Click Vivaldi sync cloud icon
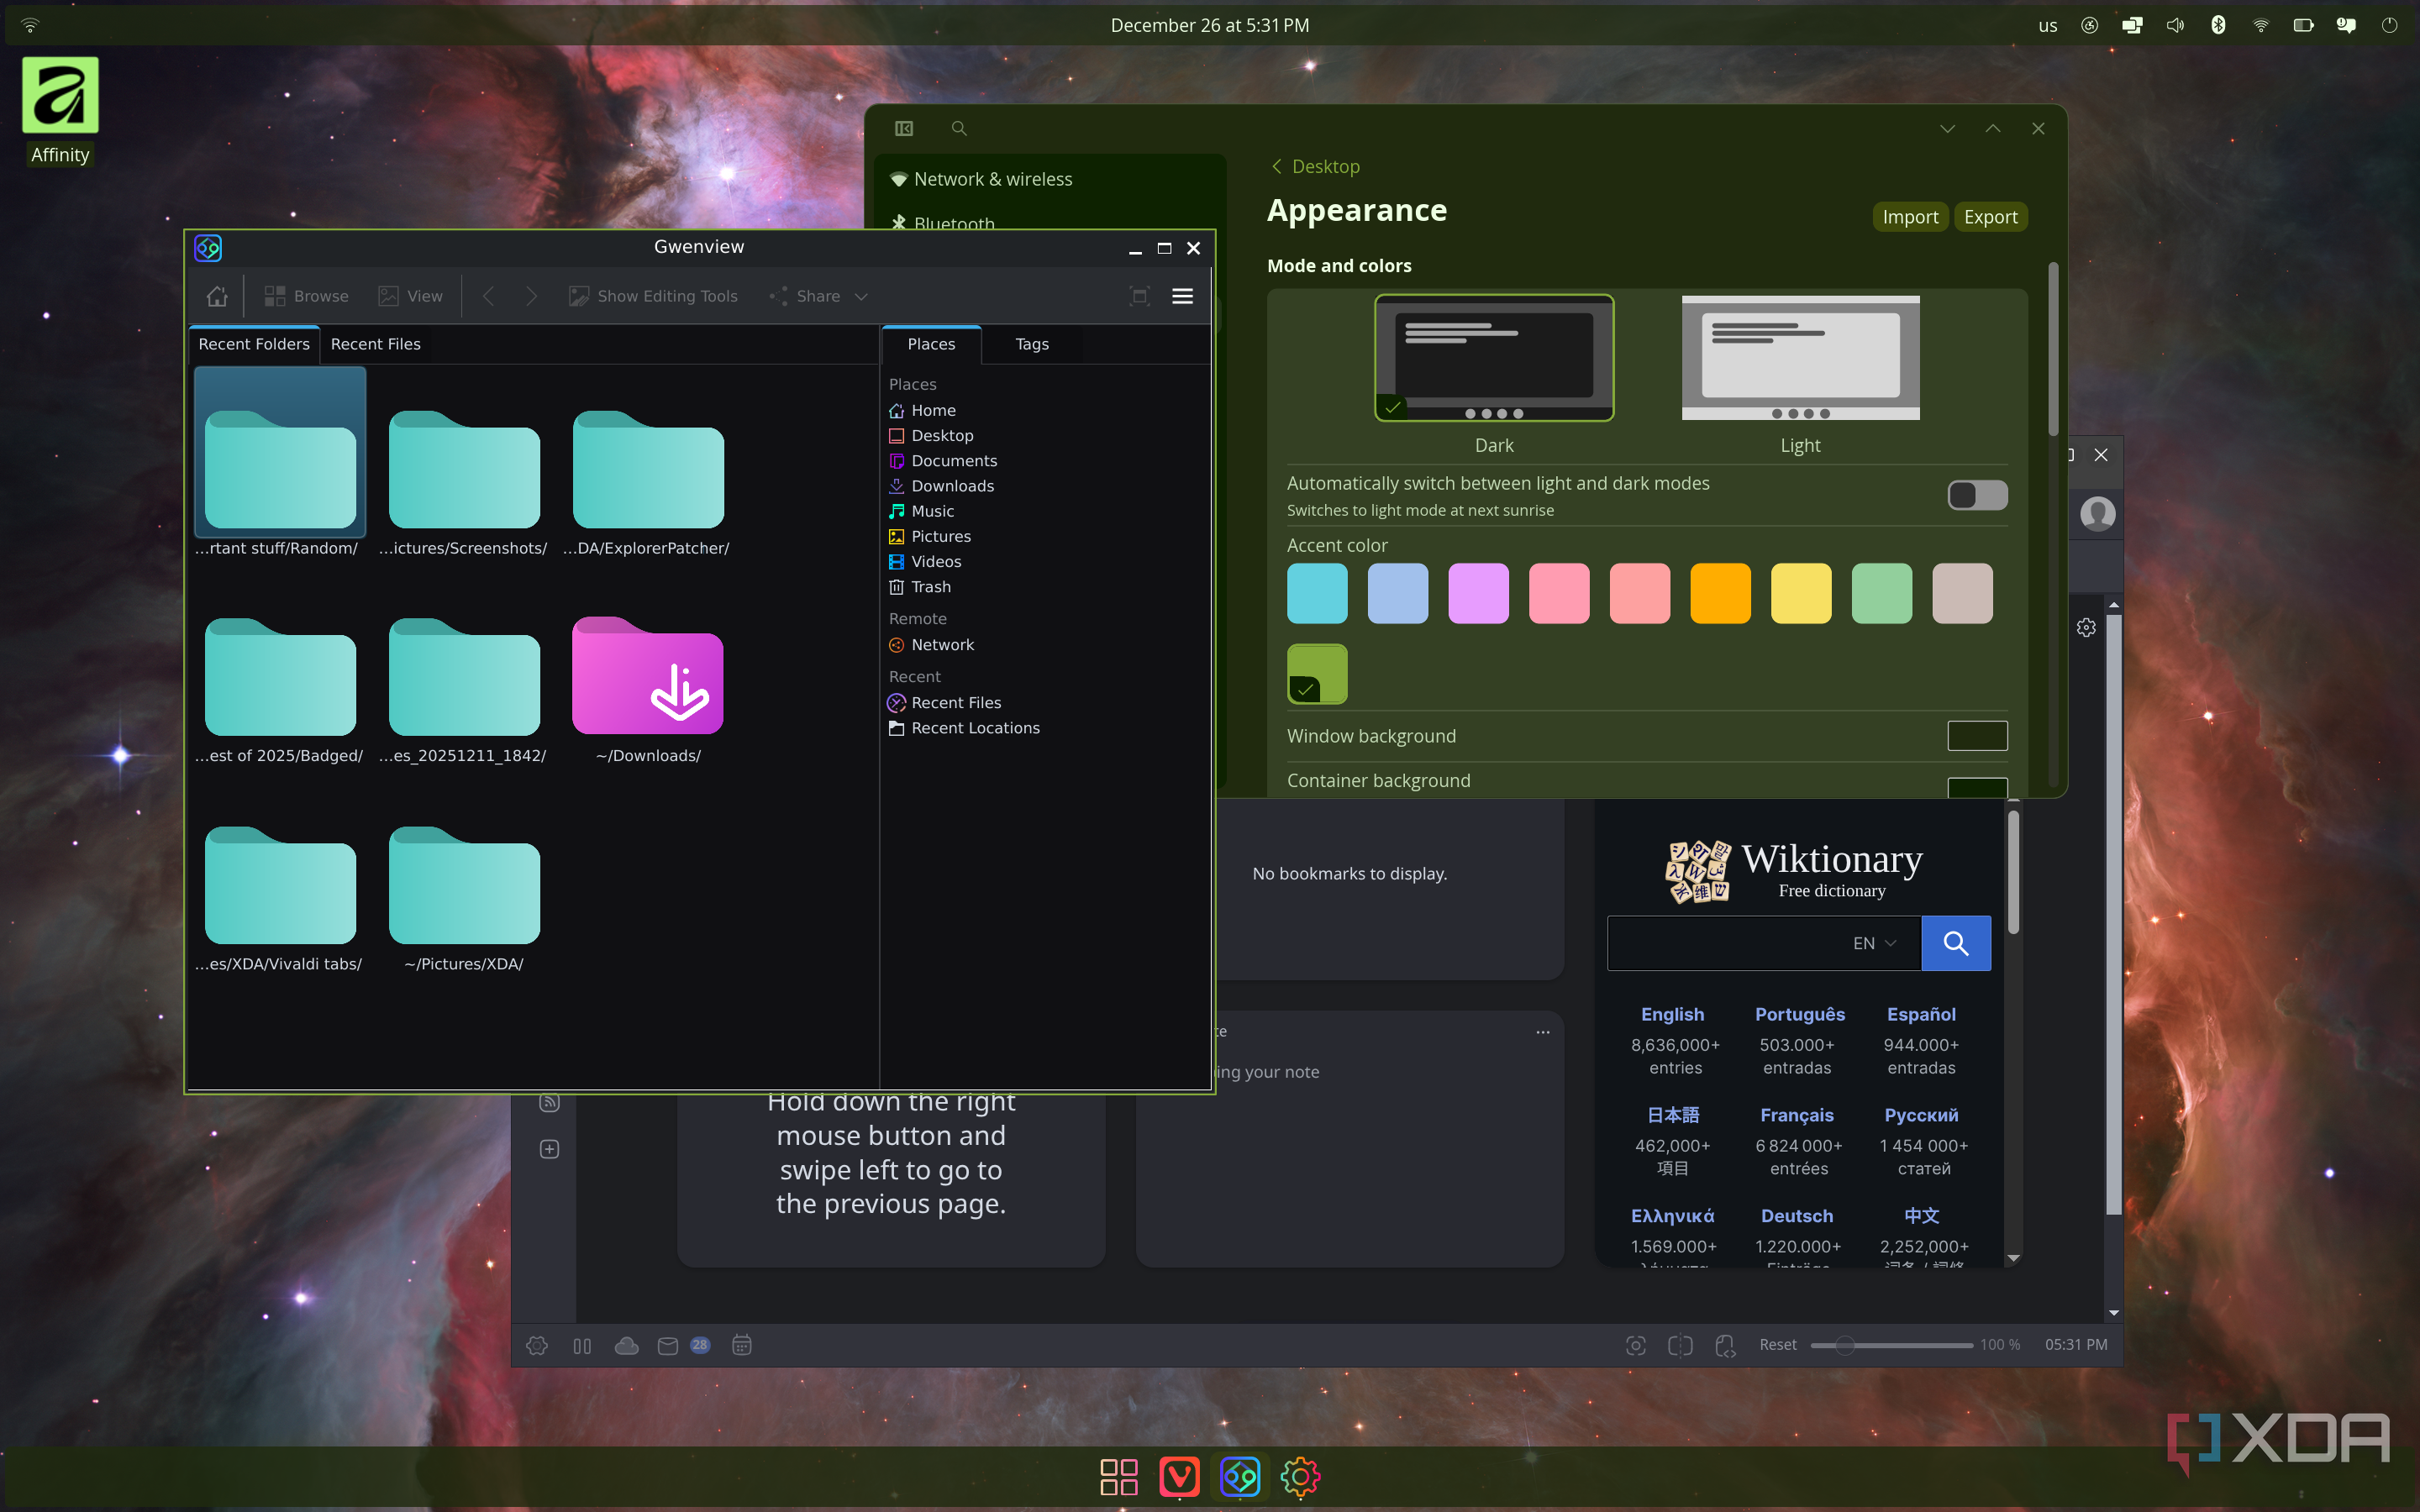Viewport: 2420px width, 1512px height. (626, 1346)
